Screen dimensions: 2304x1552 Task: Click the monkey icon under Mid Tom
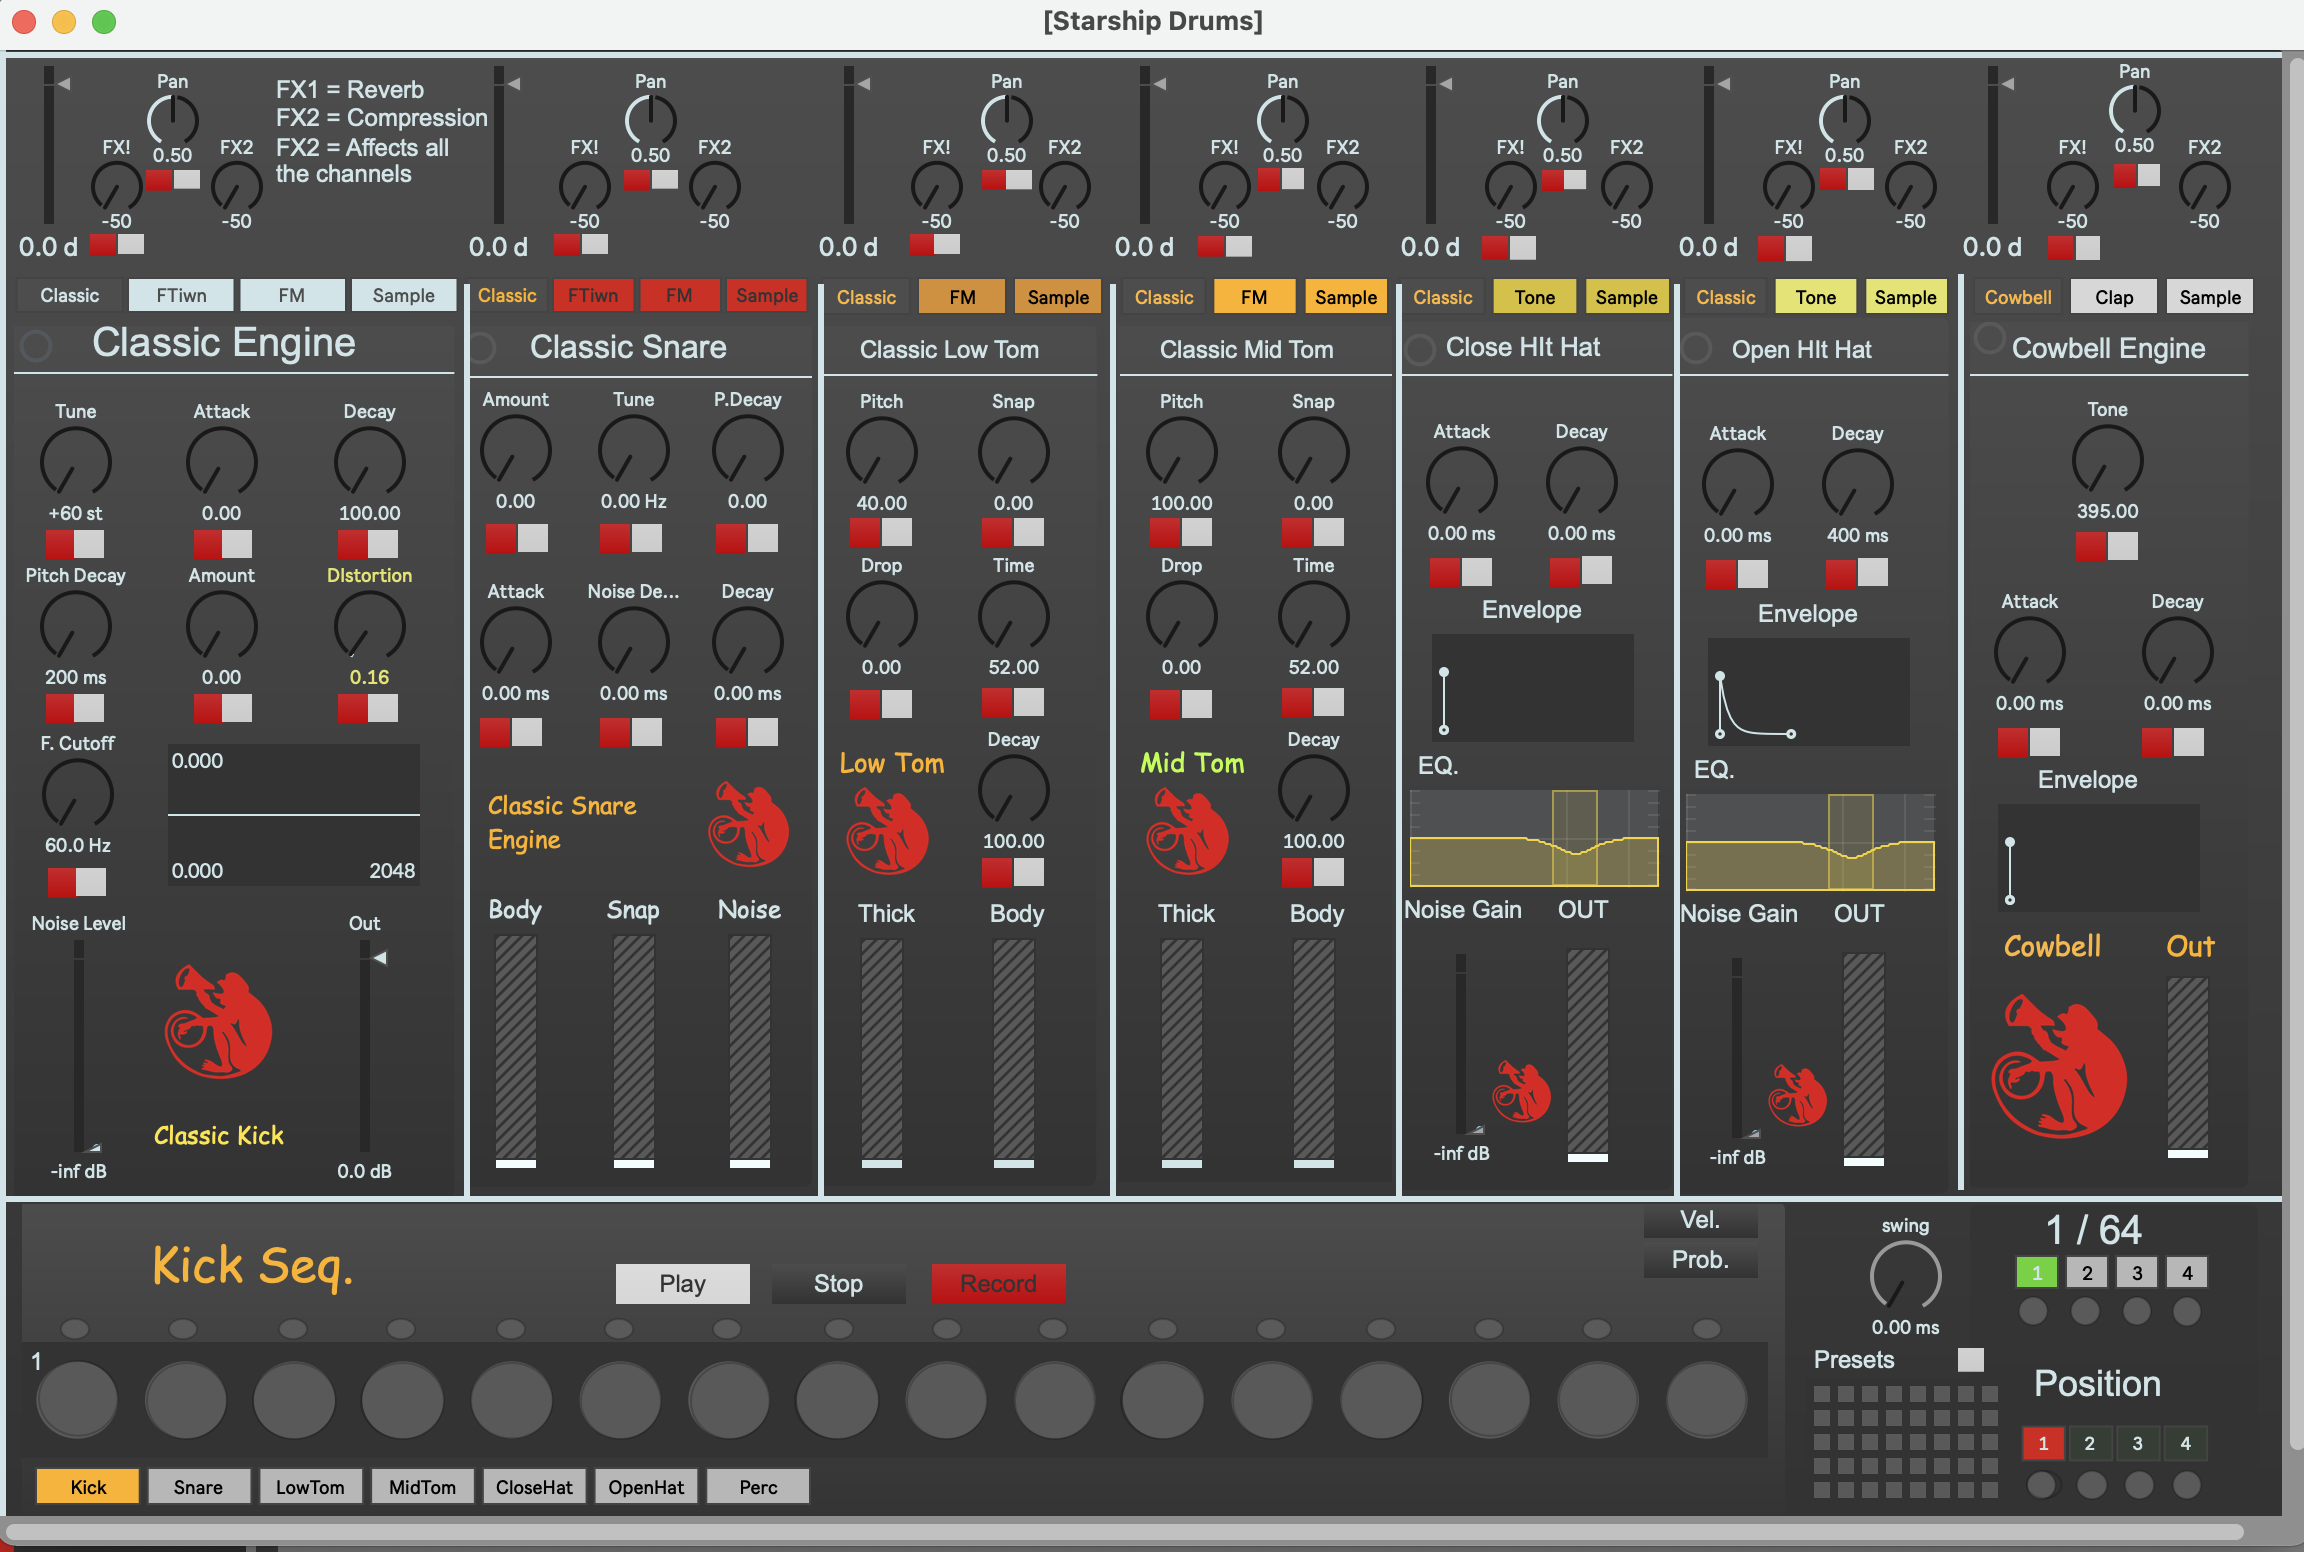[x=1187, y=833]
